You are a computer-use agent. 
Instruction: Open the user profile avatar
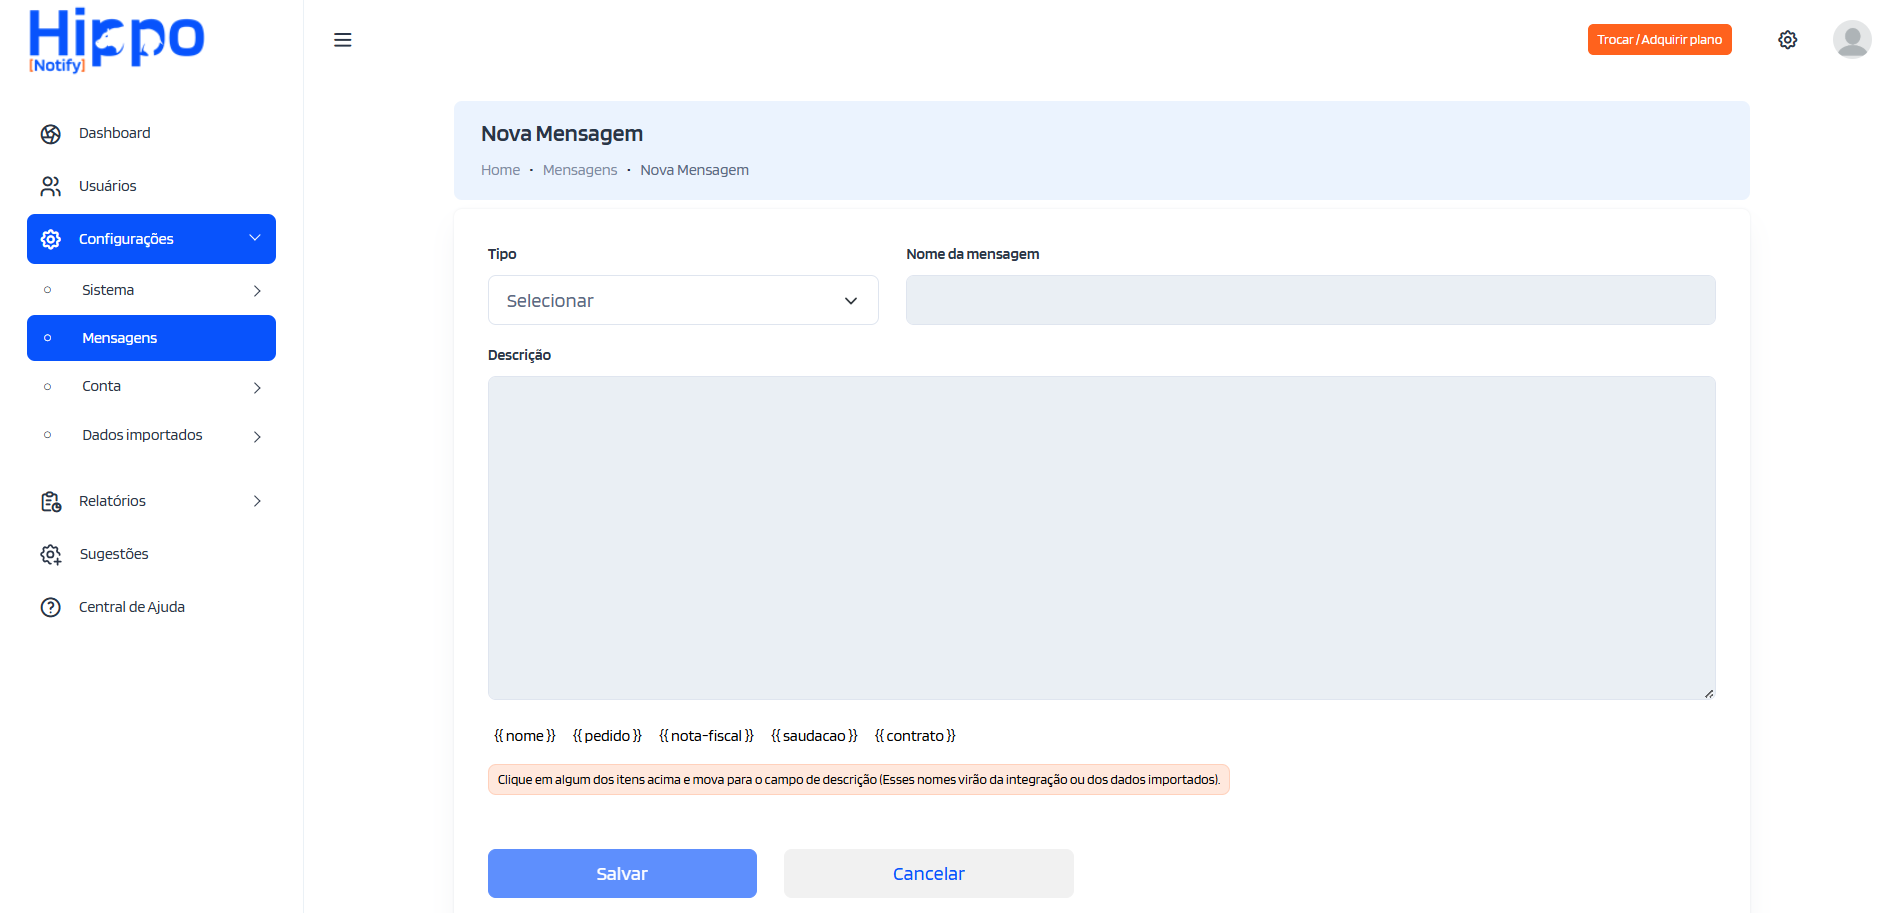1851,40
